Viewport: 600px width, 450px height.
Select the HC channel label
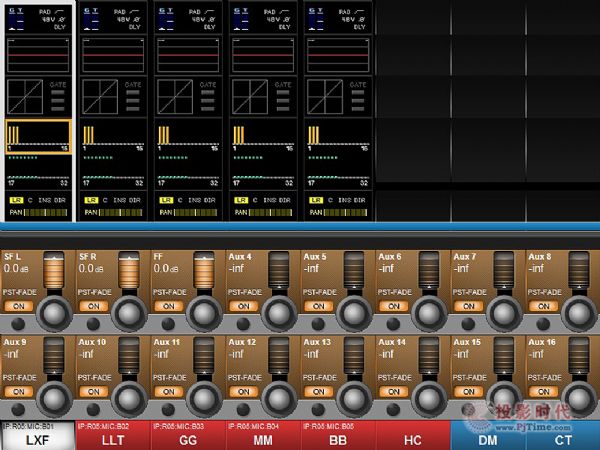412,439
